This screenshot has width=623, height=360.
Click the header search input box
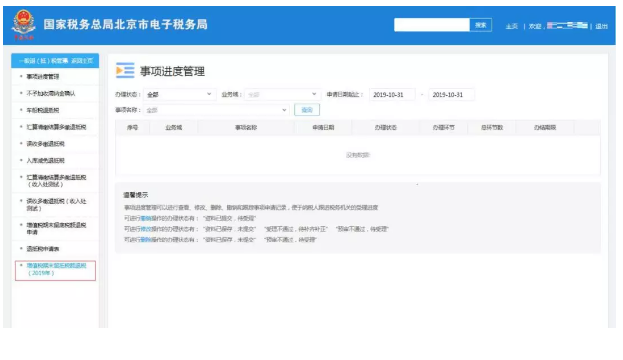tap(431, 25)
